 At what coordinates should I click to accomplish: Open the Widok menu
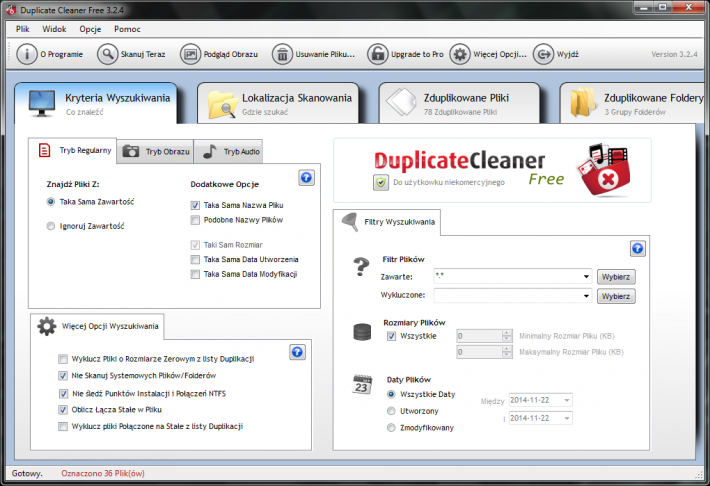[x=54, y=29]
